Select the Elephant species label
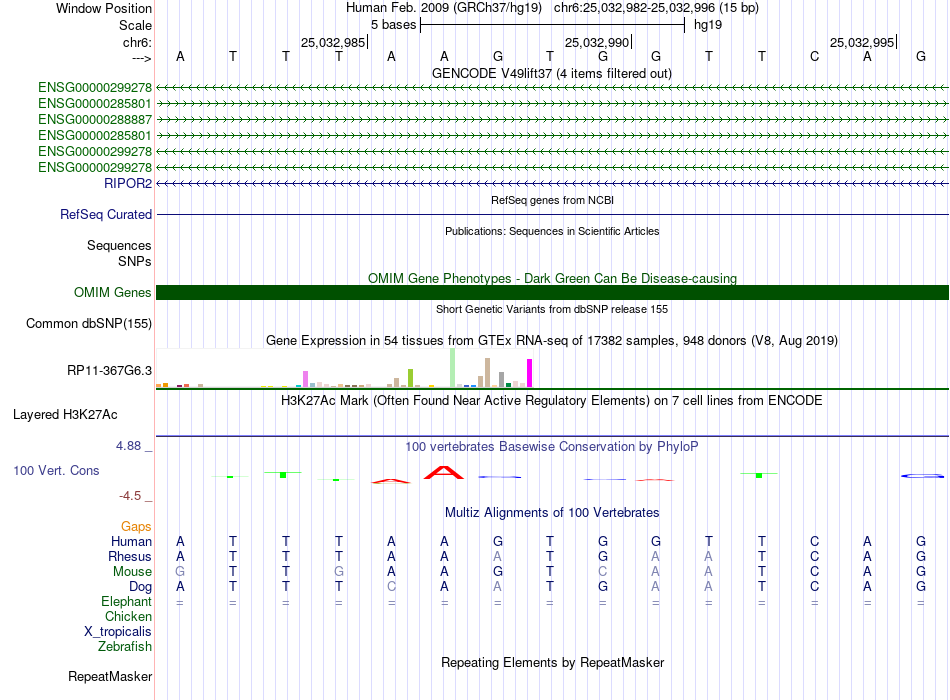This screenshot has width=950, height=700. tap(127, 602)
